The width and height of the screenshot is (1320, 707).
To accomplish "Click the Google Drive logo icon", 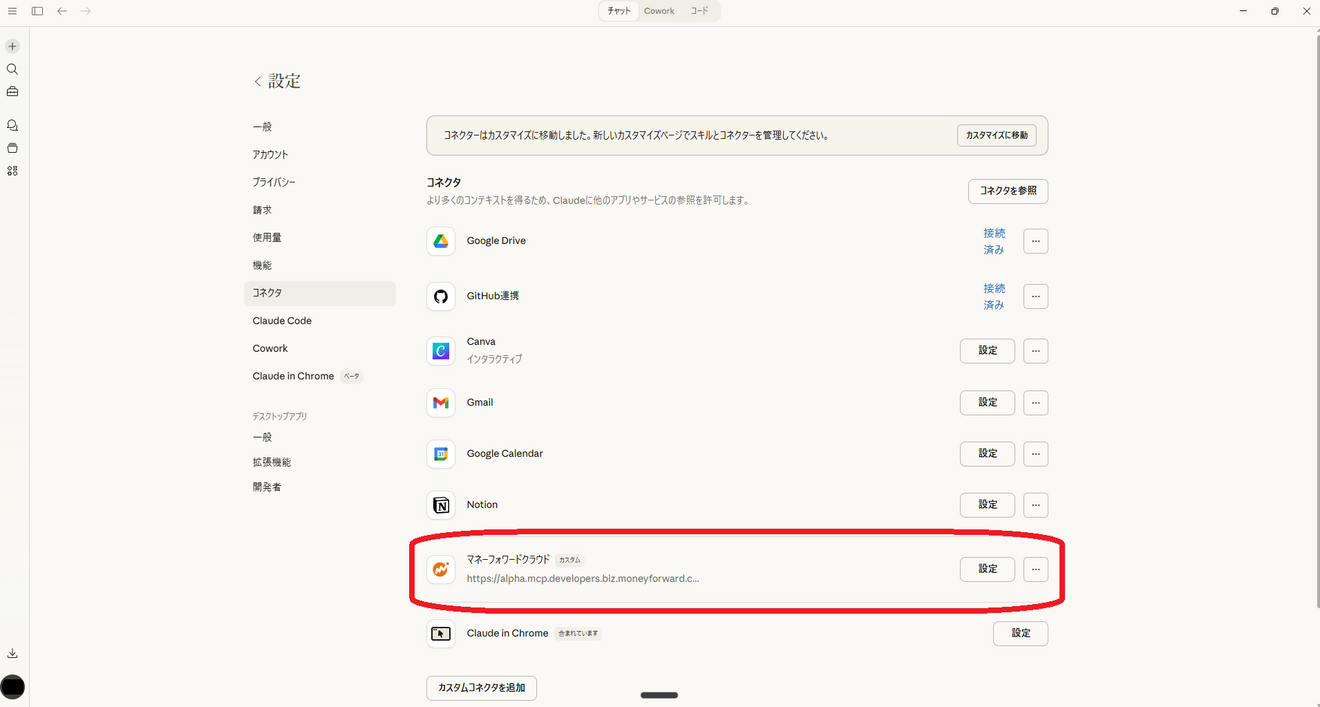I will pos(441,241).
